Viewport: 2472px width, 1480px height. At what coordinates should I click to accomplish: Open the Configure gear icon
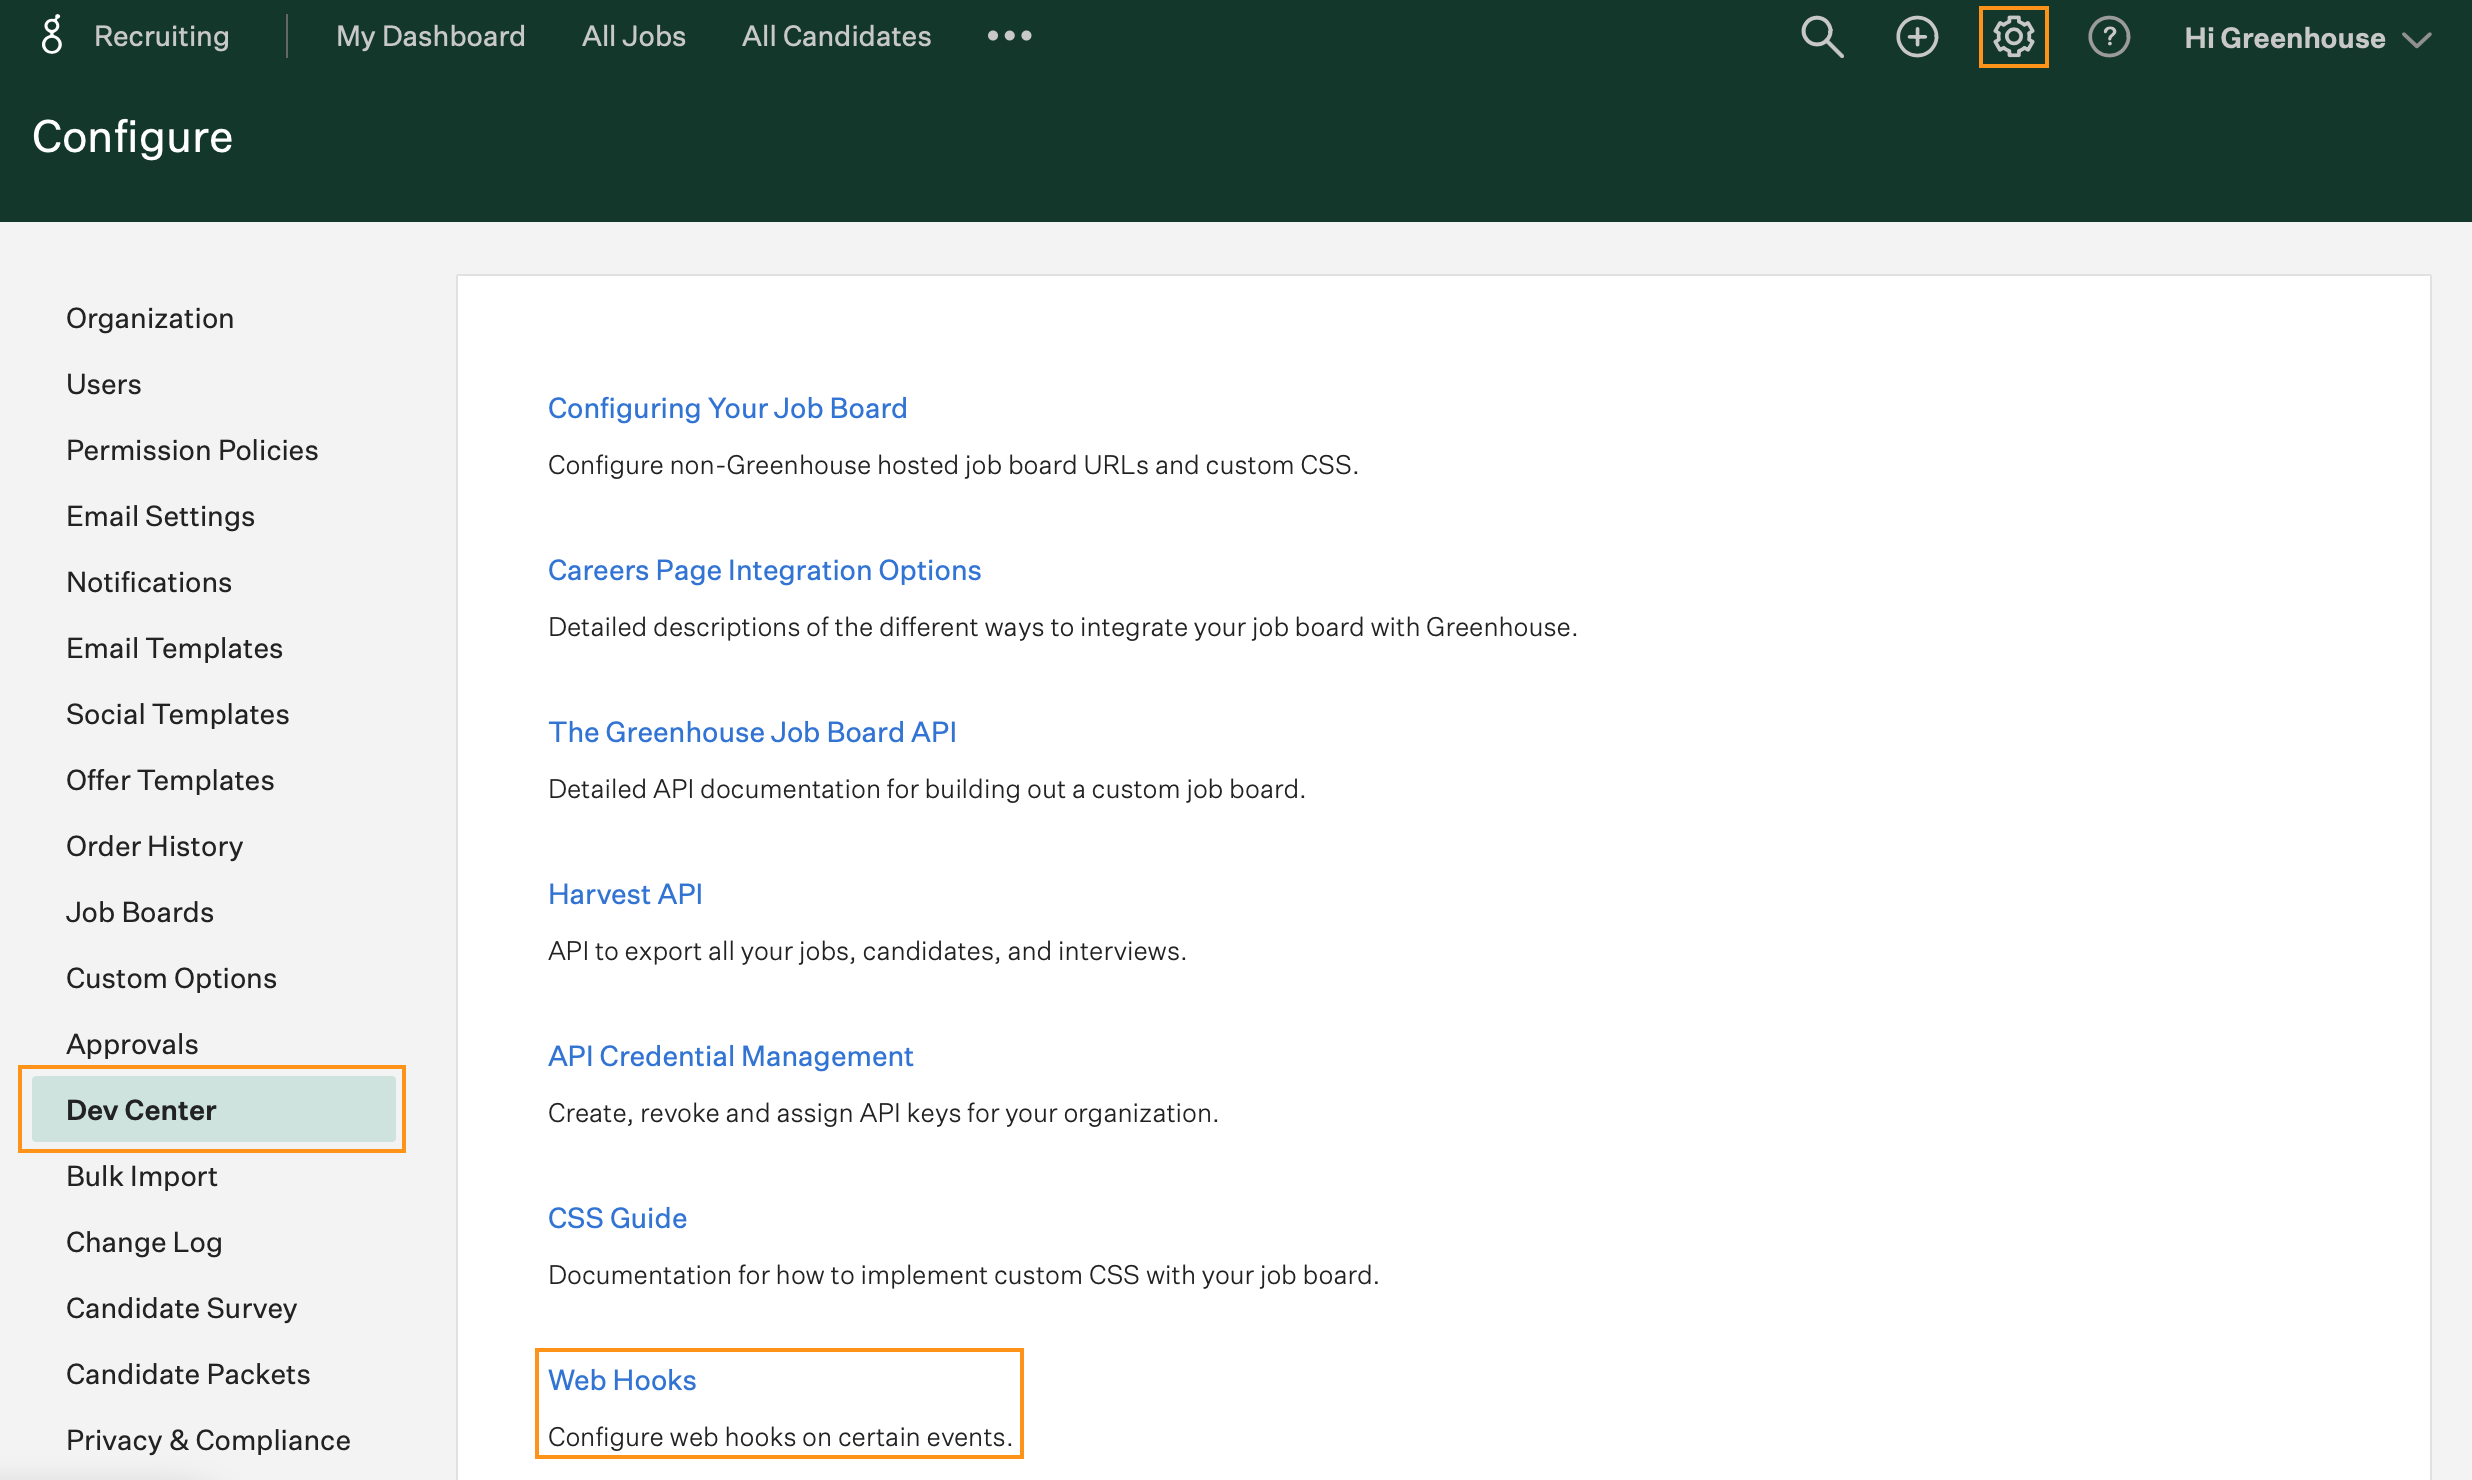[2013, 37]
